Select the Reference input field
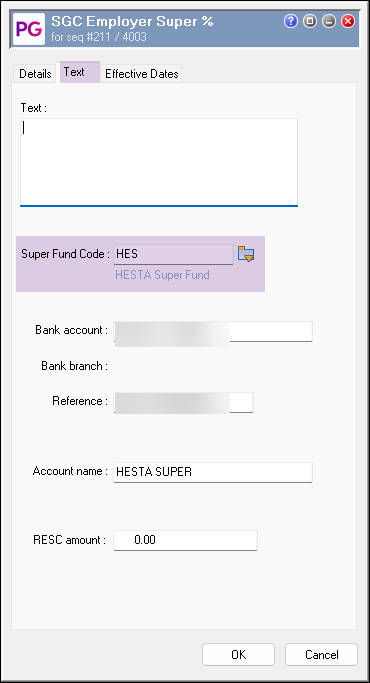Screen dimensions: 370x683 (x=183, y=402)
